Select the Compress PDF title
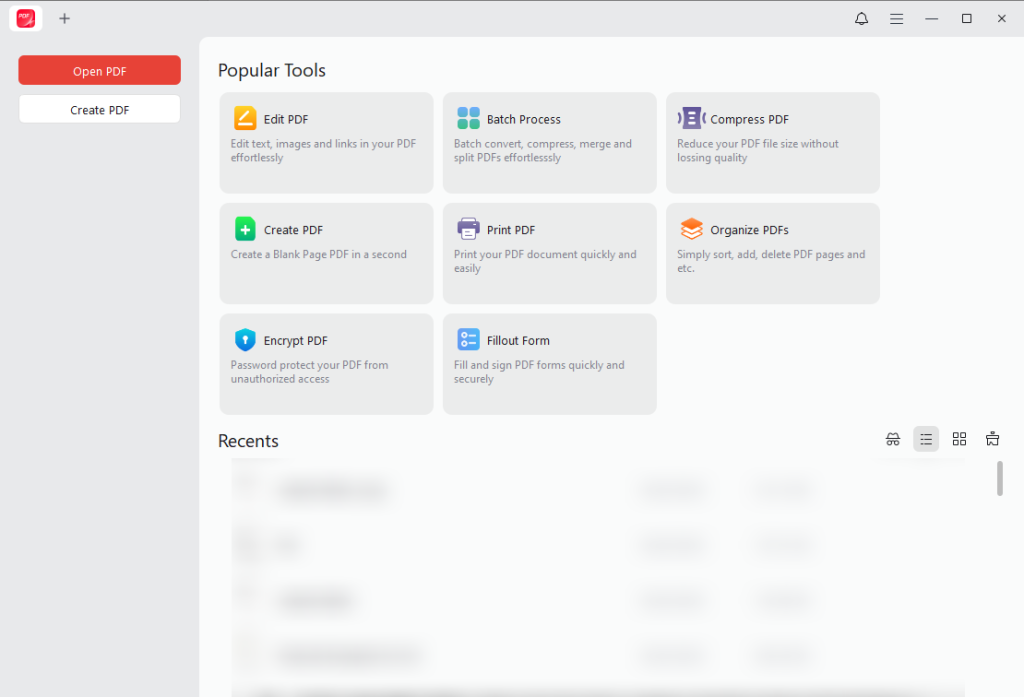Viewport: 1024px width, 697px height. click(x=749, y=120)
